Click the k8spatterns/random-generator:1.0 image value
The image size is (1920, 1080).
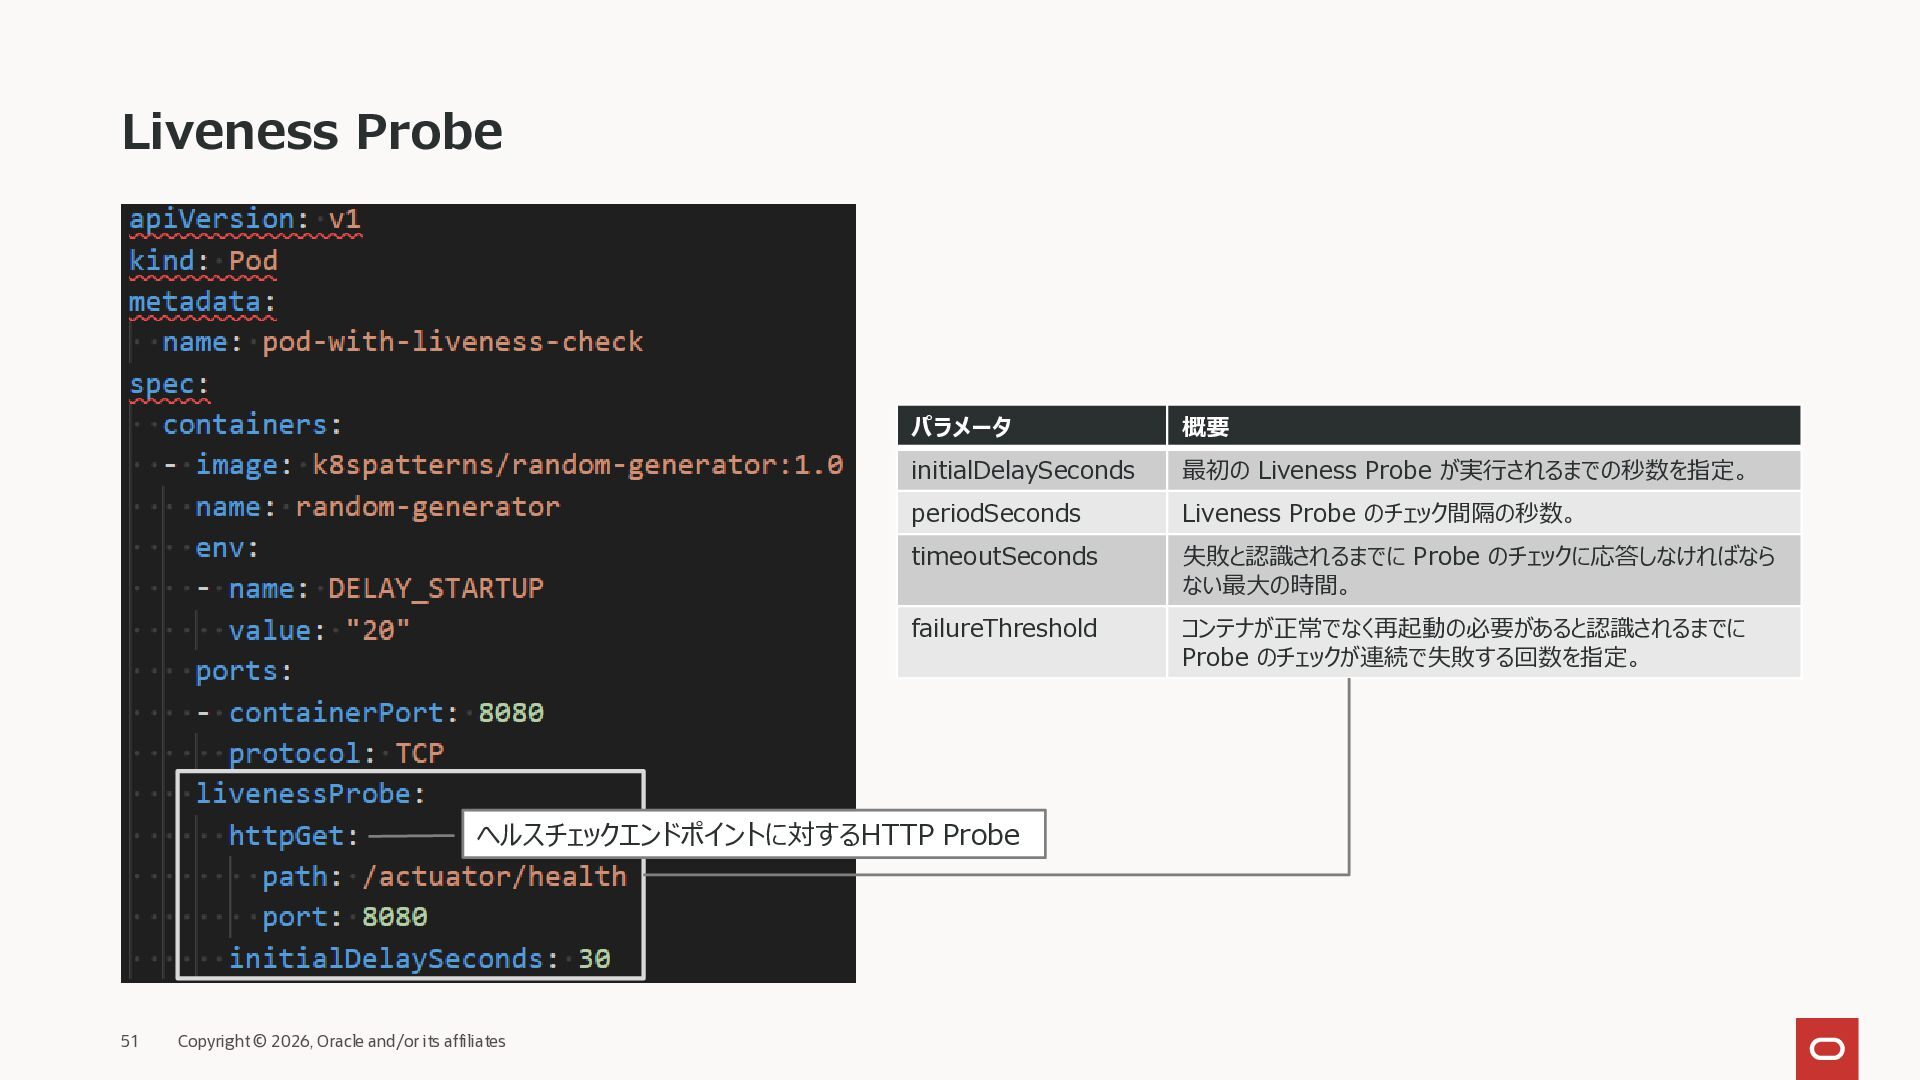tap(577, 465)
